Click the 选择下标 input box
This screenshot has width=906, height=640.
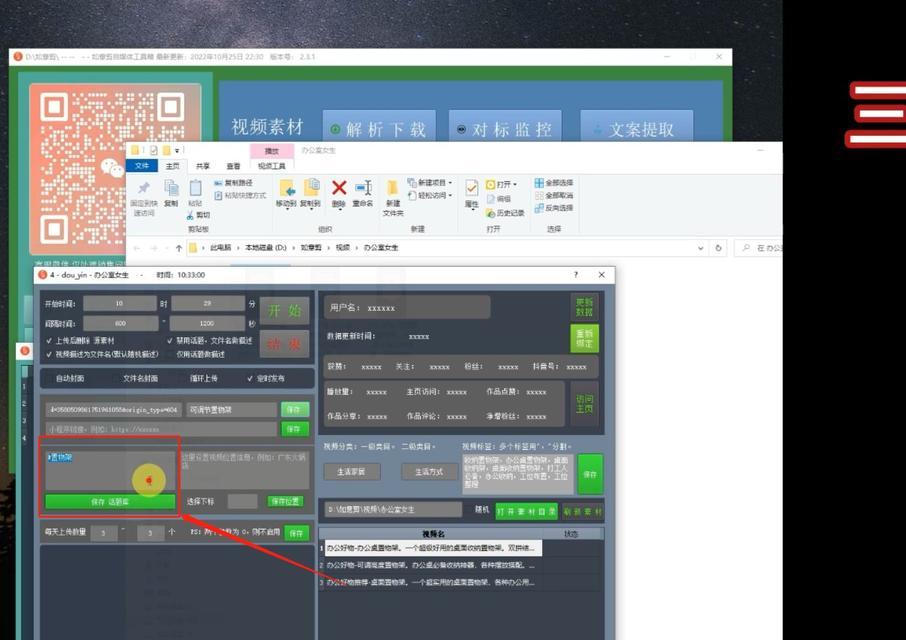[242, 501]
